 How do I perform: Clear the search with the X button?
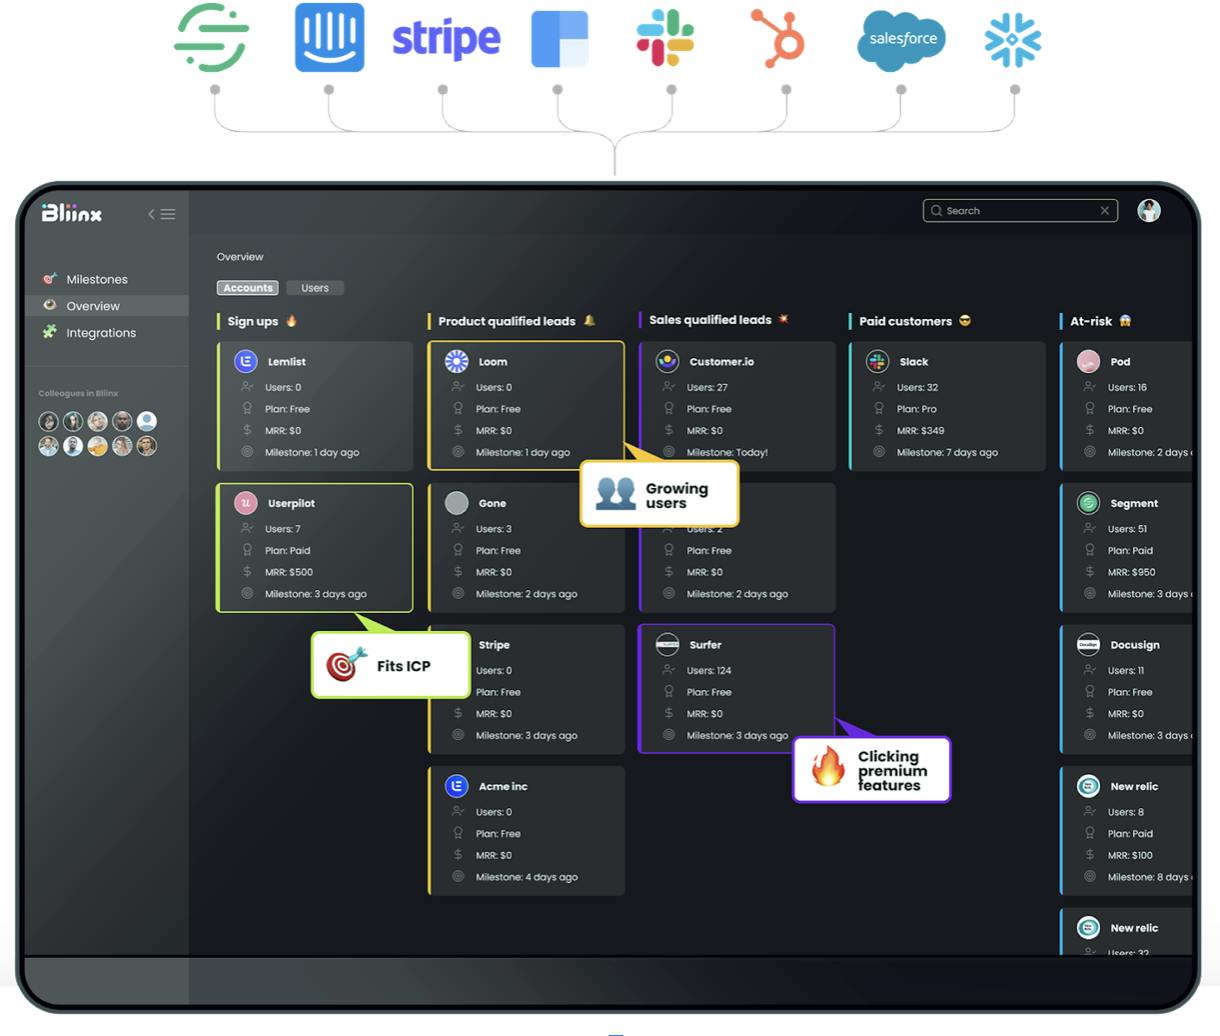[x=1104, y=211]
